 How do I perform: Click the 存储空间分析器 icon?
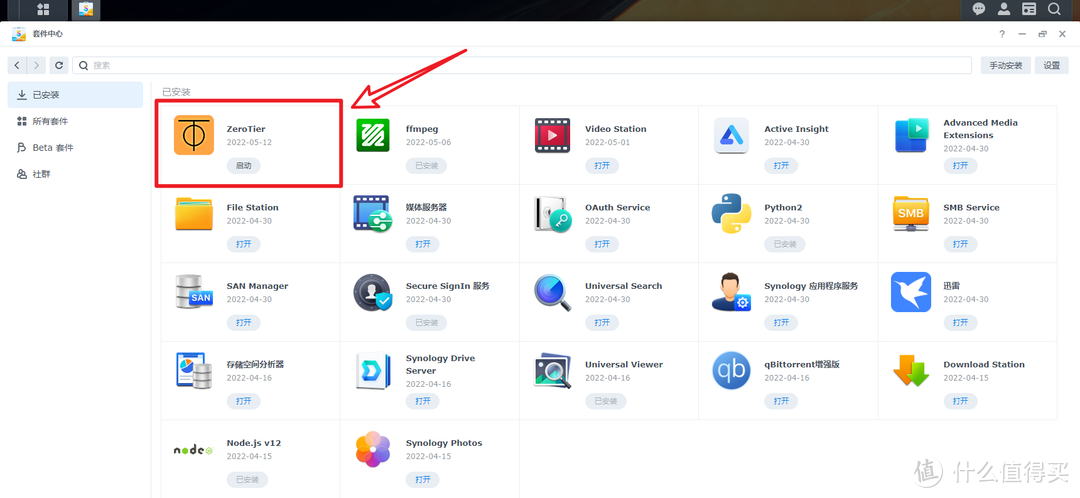click(x=194, y=371)
